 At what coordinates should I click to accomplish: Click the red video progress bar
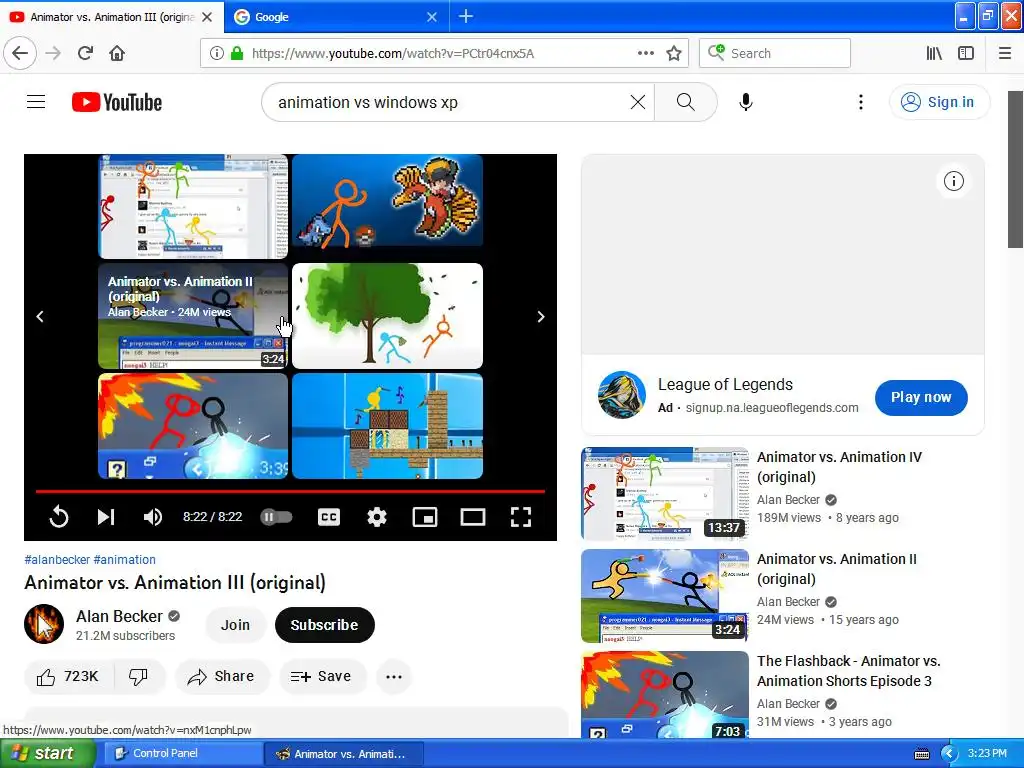291,490
